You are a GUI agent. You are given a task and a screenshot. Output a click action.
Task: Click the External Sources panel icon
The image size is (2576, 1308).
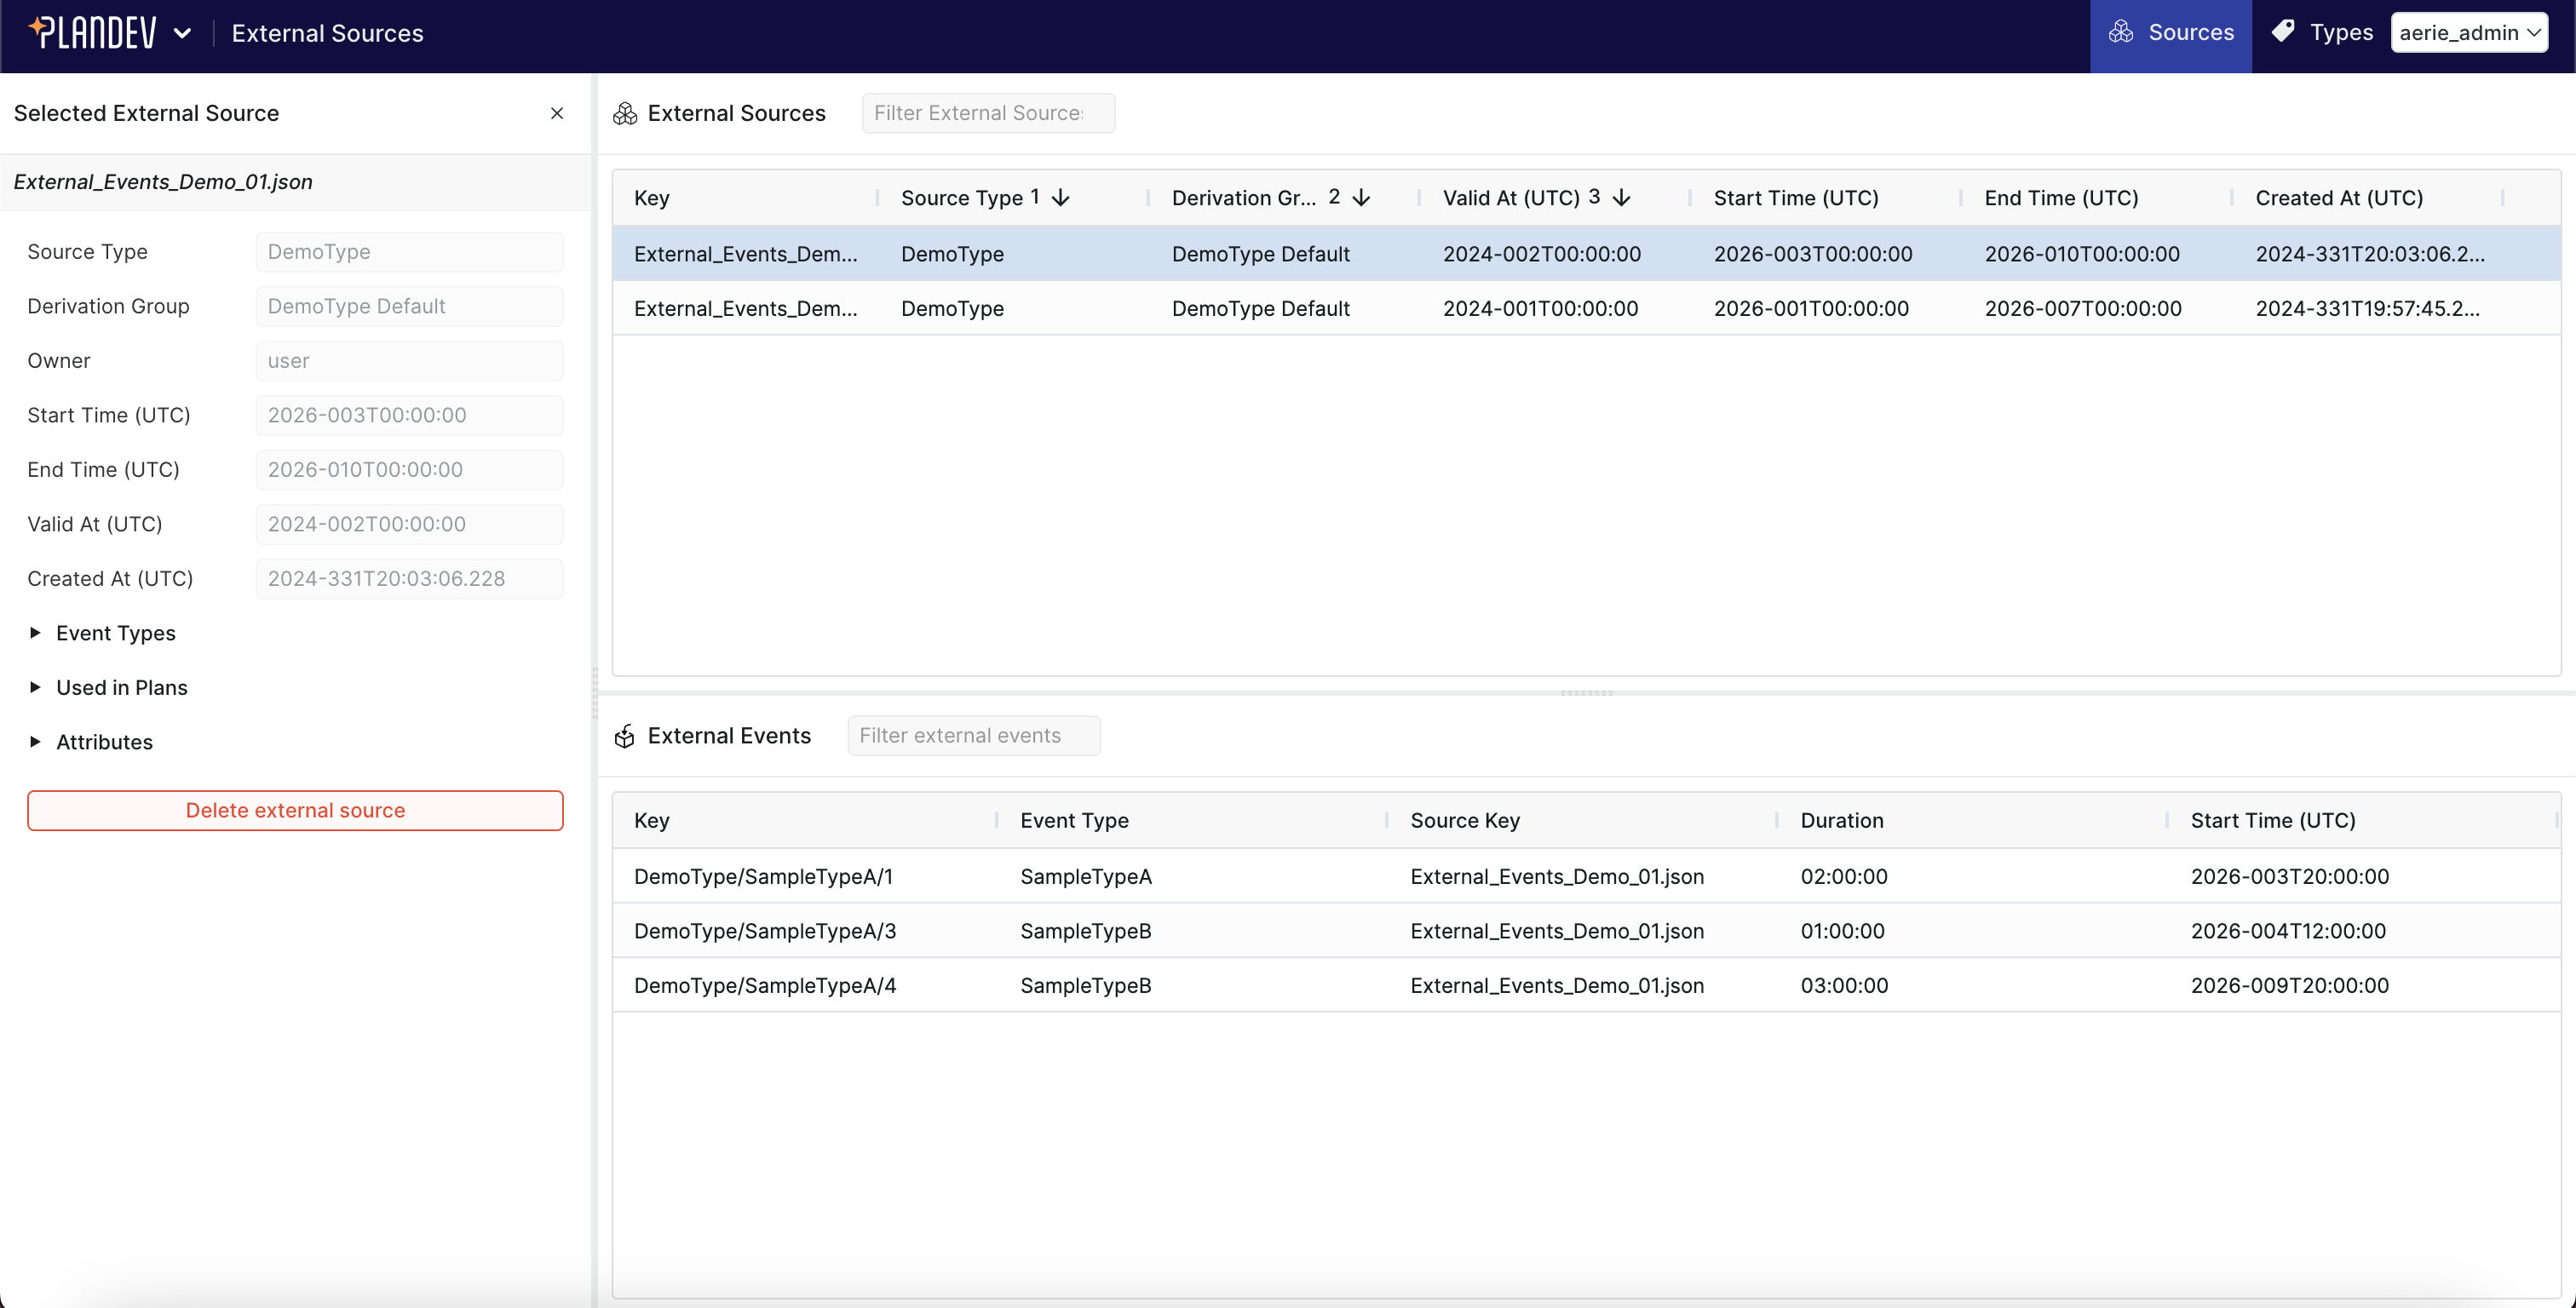(x=625, y=113)
